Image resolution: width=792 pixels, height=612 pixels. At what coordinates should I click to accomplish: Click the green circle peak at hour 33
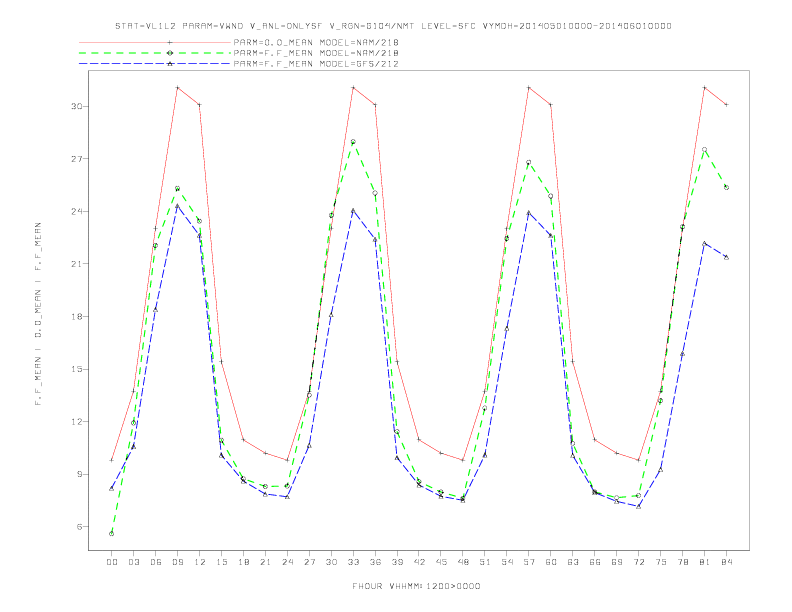coord(353,142)
